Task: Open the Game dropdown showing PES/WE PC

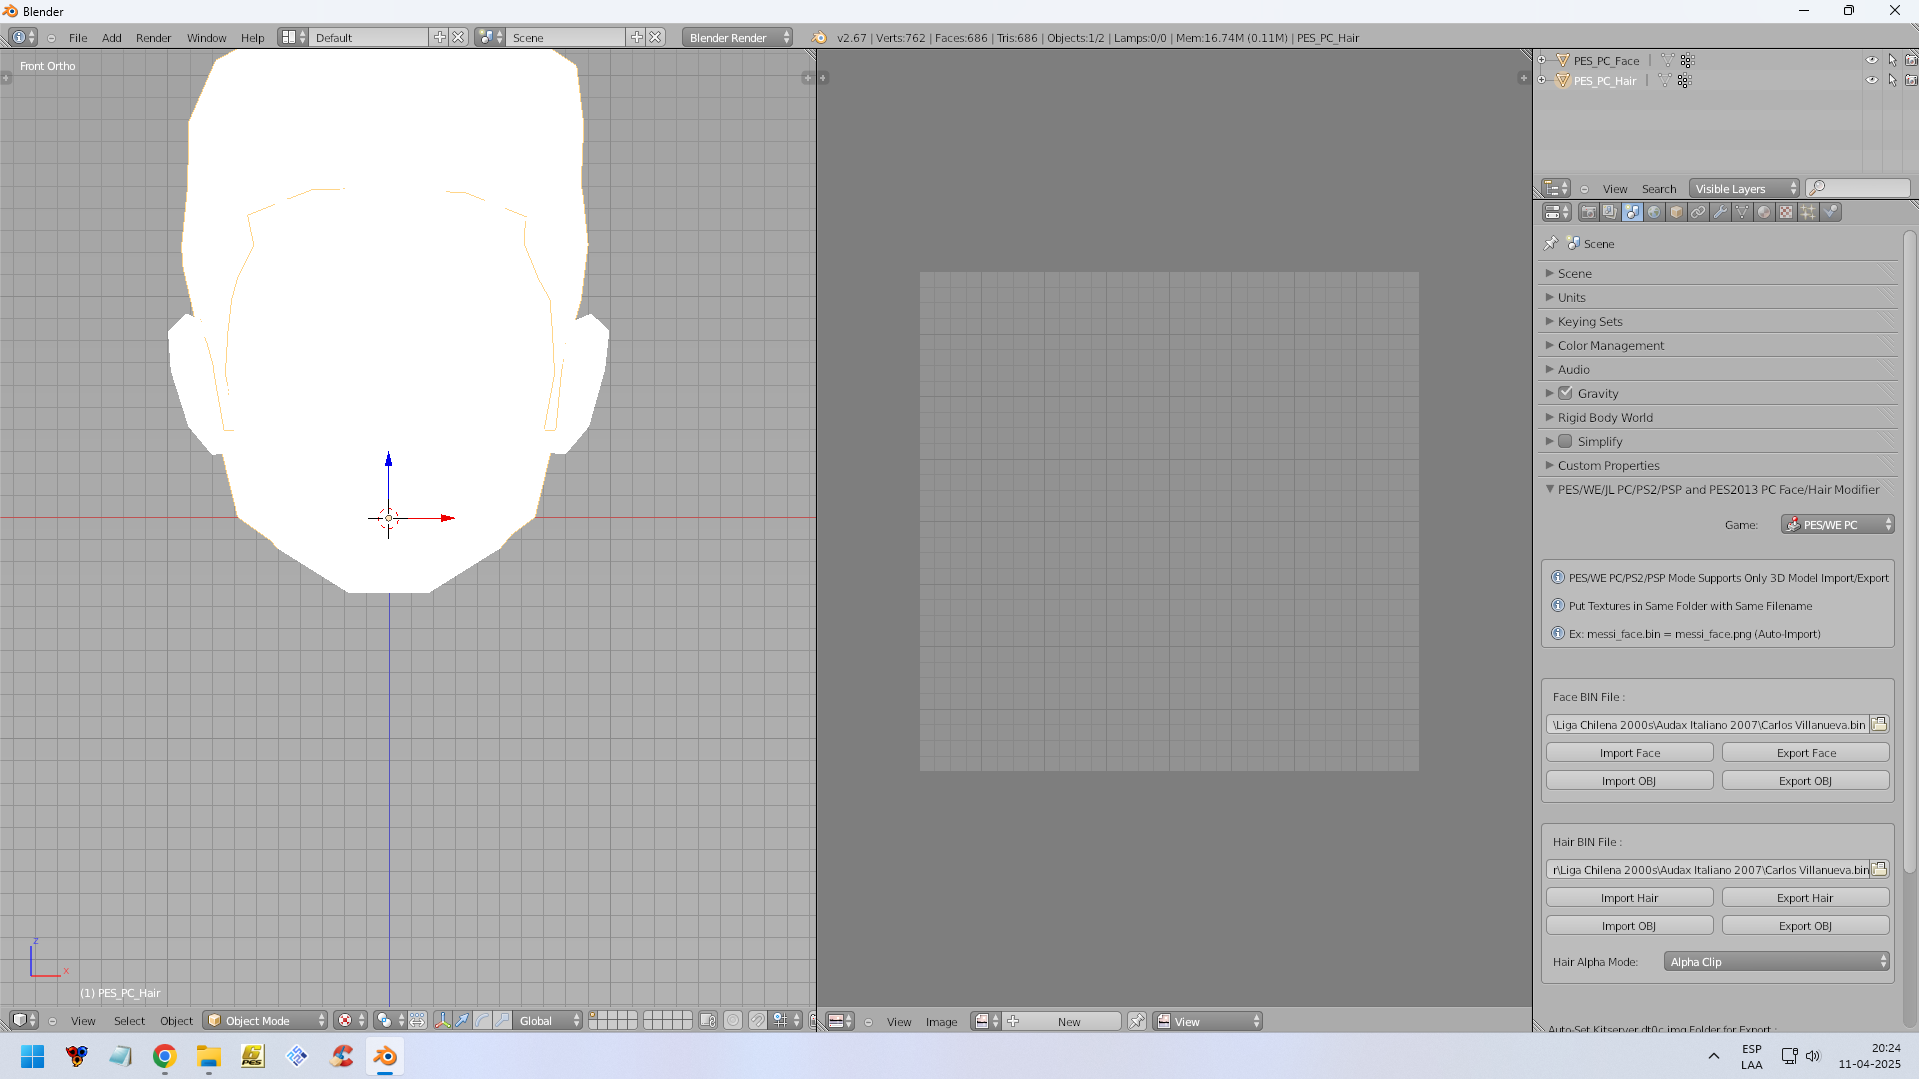Action: pyautogui.click(x=1837, y=524)
